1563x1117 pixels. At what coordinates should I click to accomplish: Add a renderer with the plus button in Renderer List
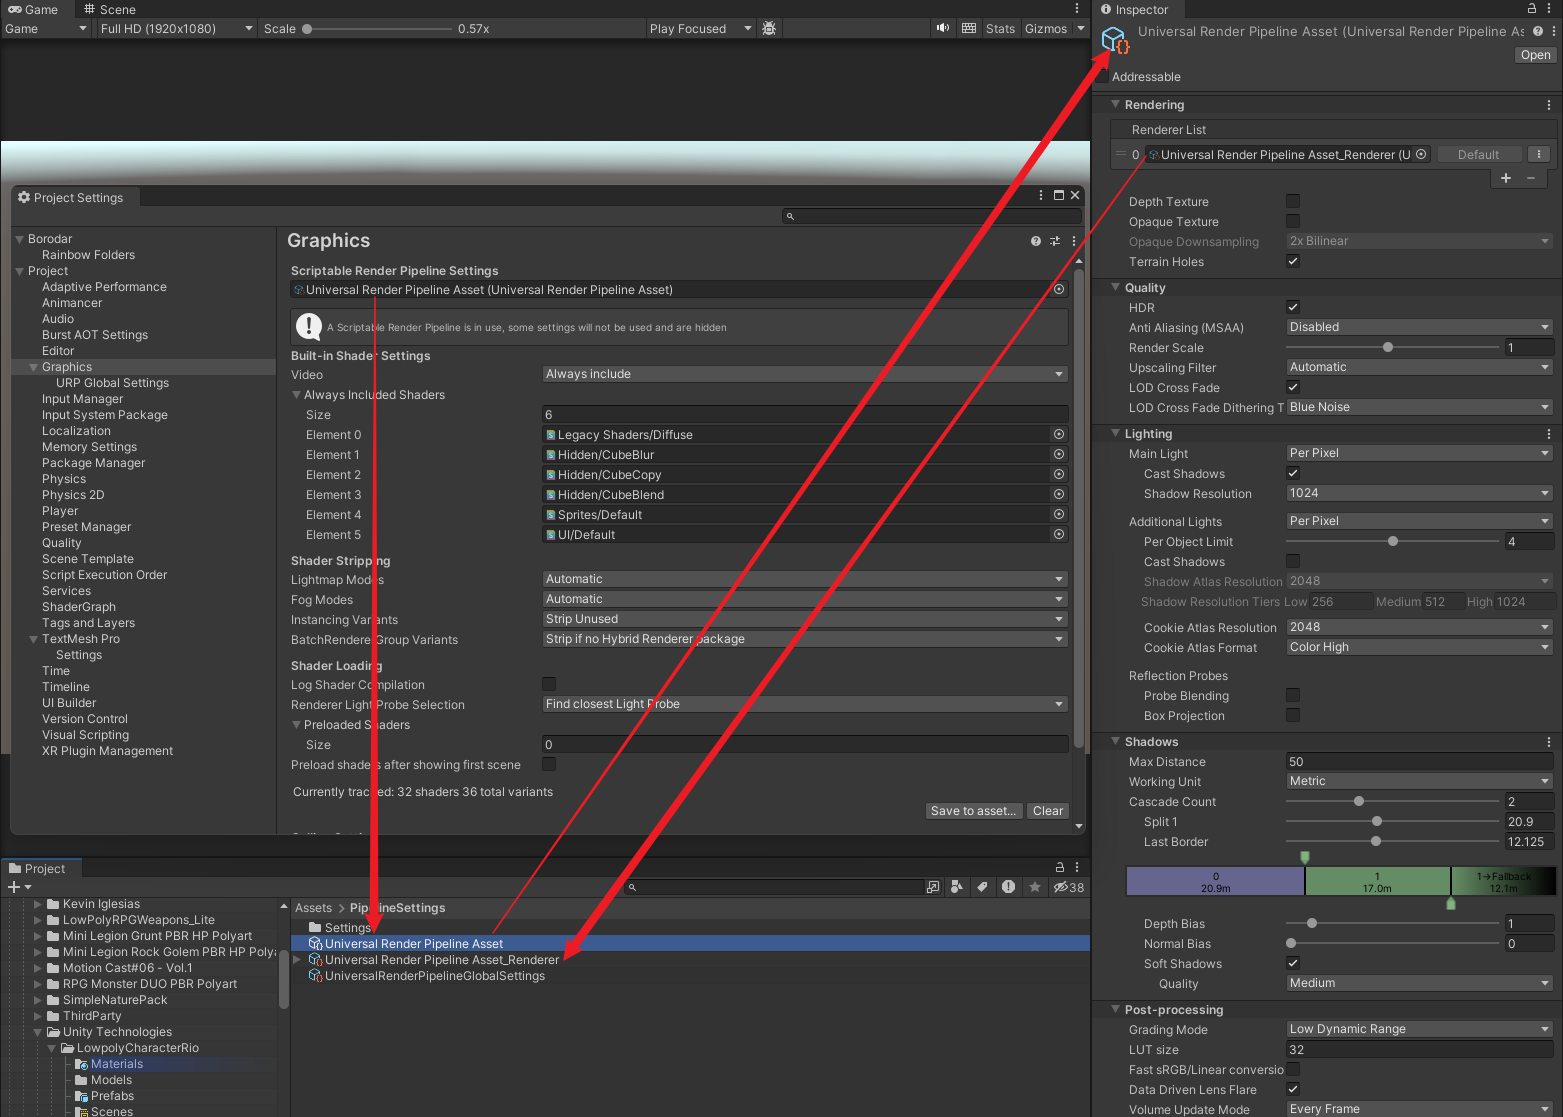point(1506,178)
